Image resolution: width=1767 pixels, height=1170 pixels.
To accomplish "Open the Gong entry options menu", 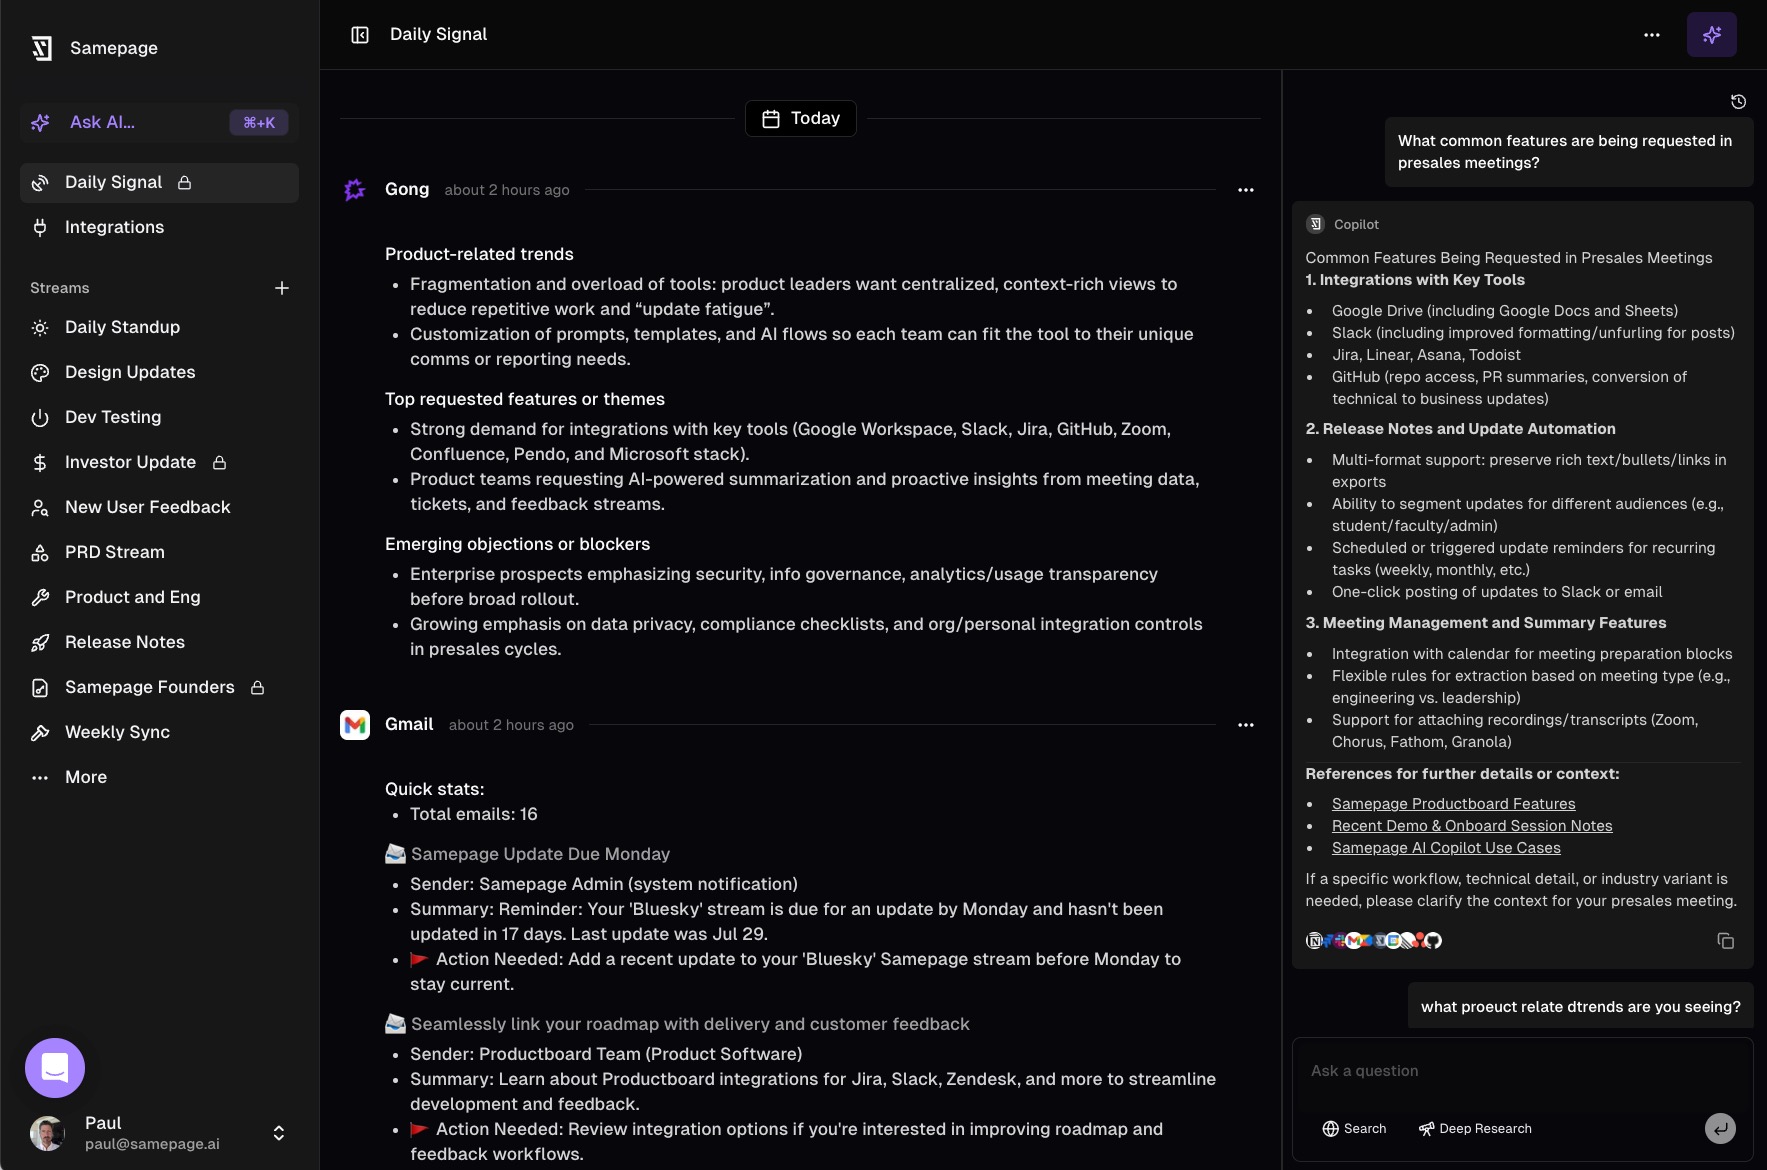I will pos(1246,190).
